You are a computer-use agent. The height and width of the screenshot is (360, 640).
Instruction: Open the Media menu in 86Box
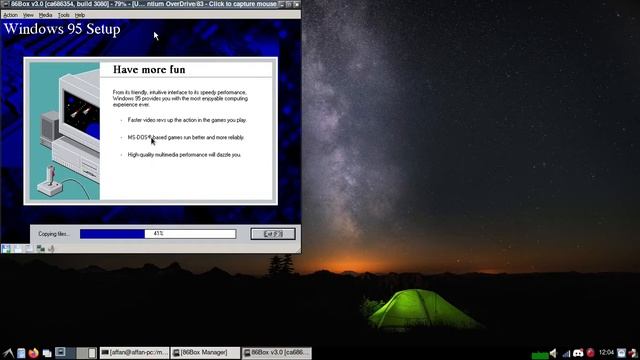(45, 15)
